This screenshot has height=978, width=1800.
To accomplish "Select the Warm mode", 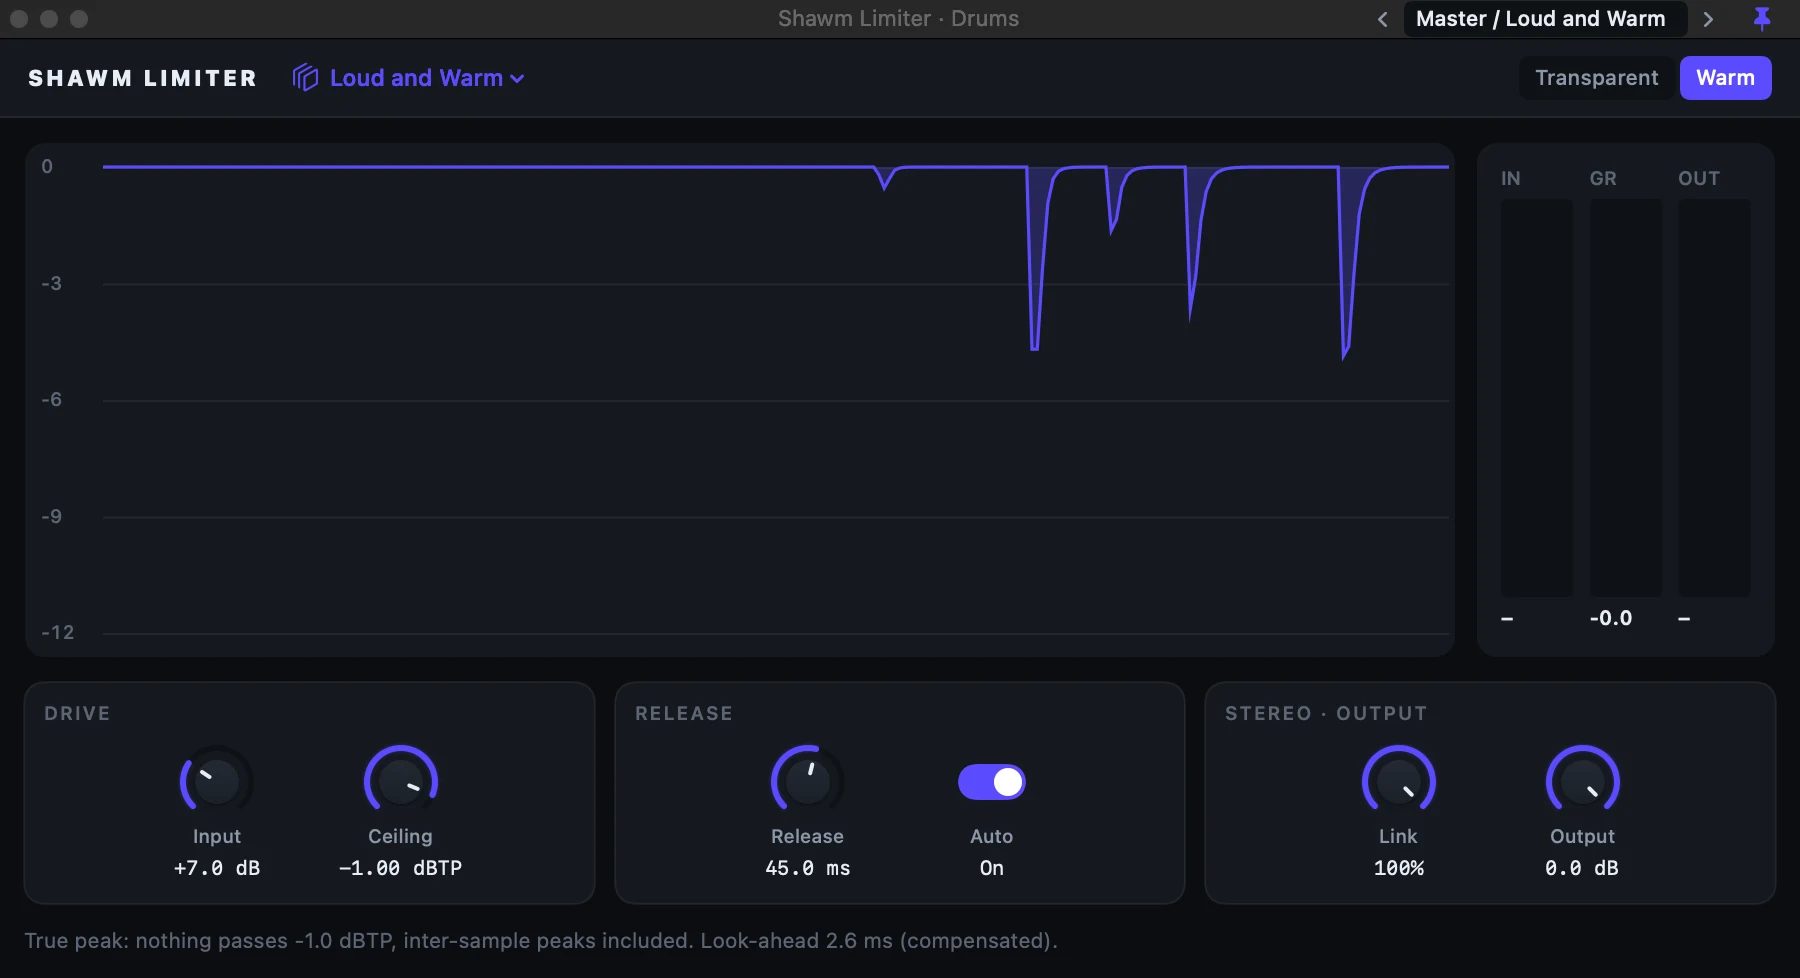I will [x=1725, y=78].
